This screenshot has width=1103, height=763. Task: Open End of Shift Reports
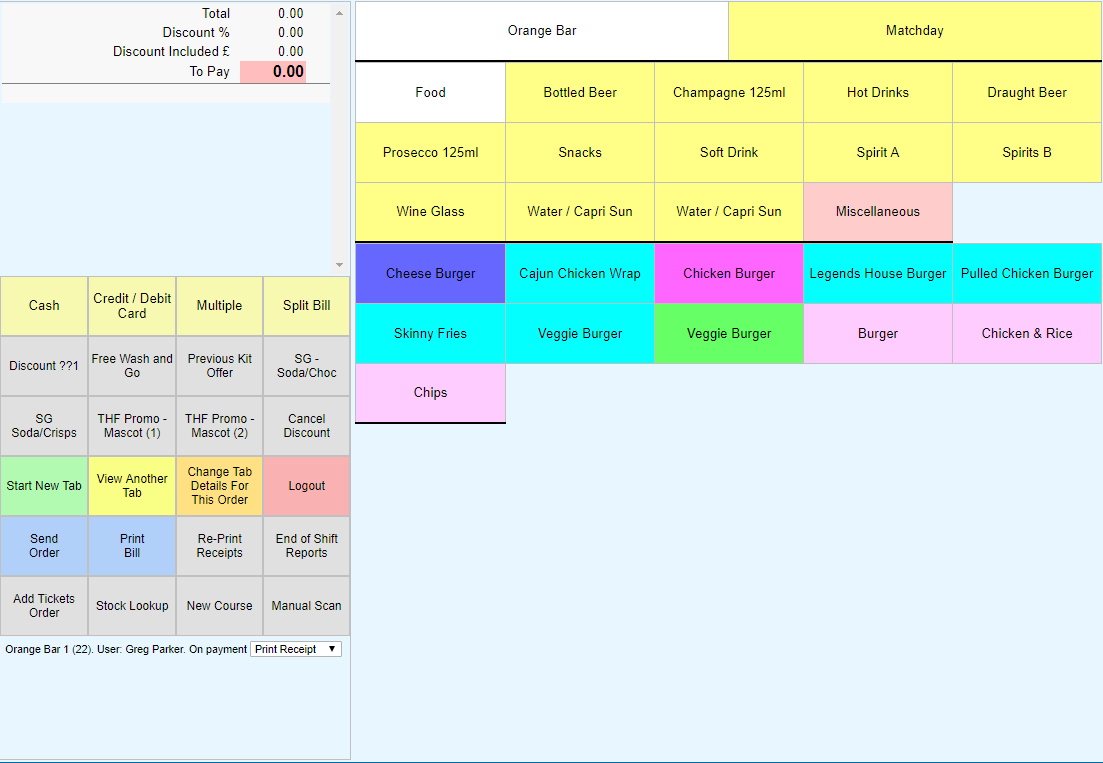tap(307, 546)
